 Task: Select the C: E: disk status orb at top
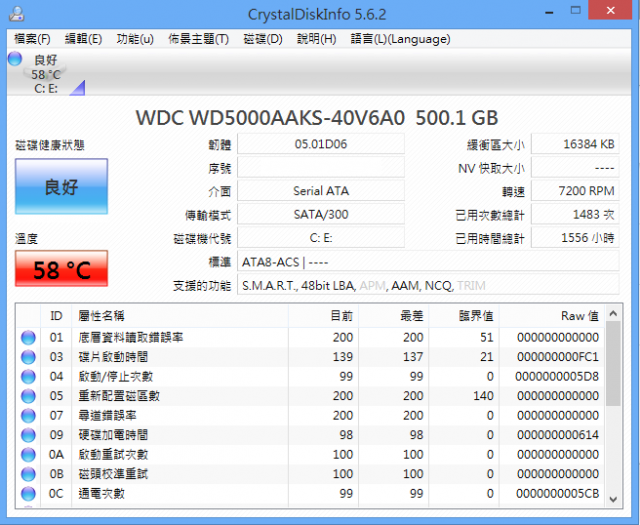click(x=15, y=58)
